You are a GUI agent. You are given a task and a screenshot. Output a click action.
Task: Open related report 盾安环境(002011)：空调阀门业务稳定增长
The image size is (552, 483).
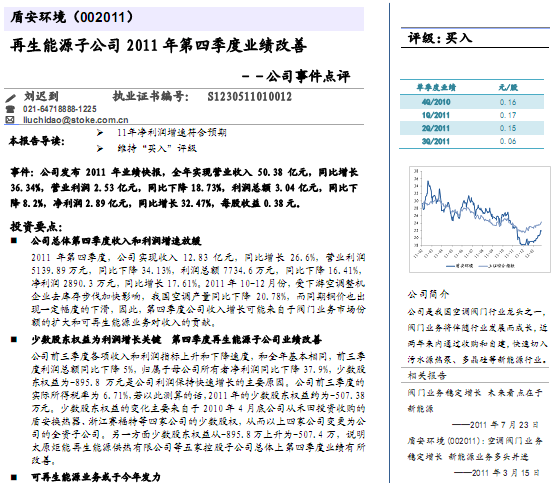pos(475,448)
